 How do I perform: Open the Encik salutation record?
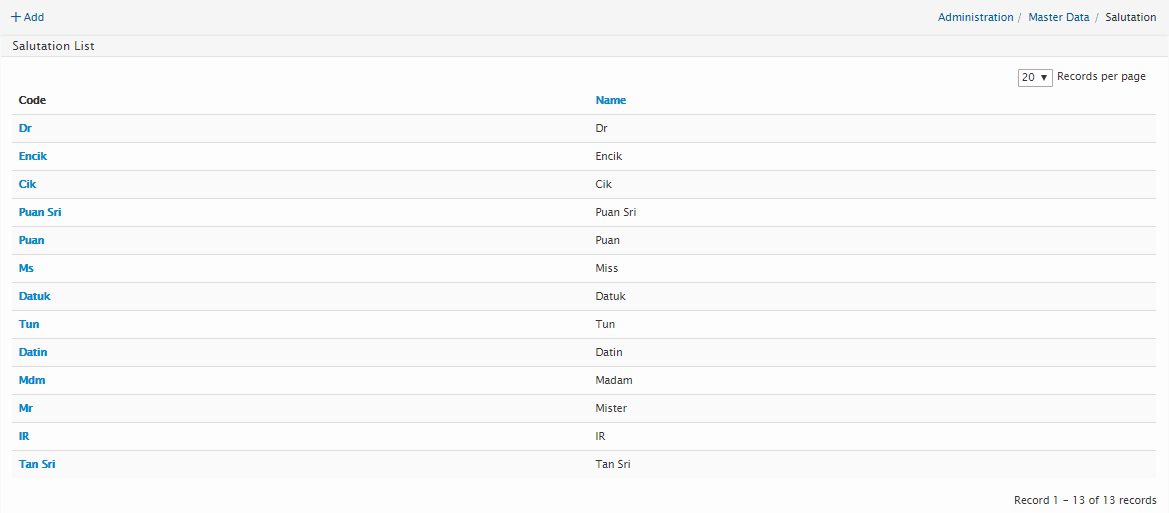33,156
